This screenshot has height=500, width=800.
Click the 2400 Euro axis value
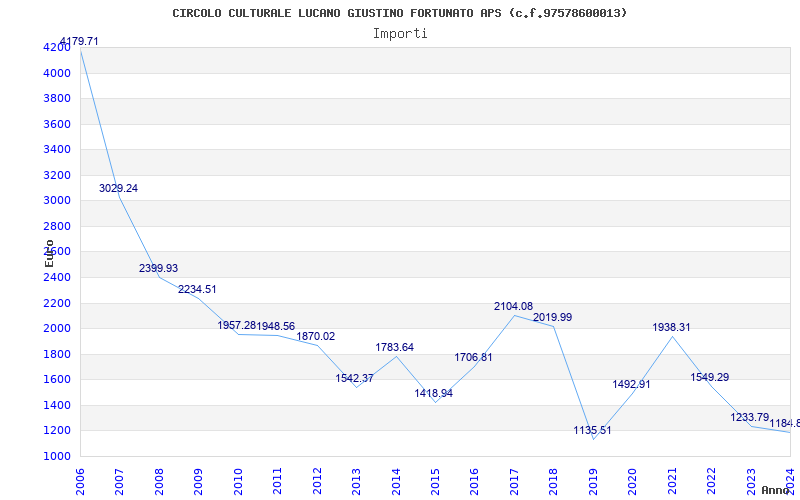[57, 278]
